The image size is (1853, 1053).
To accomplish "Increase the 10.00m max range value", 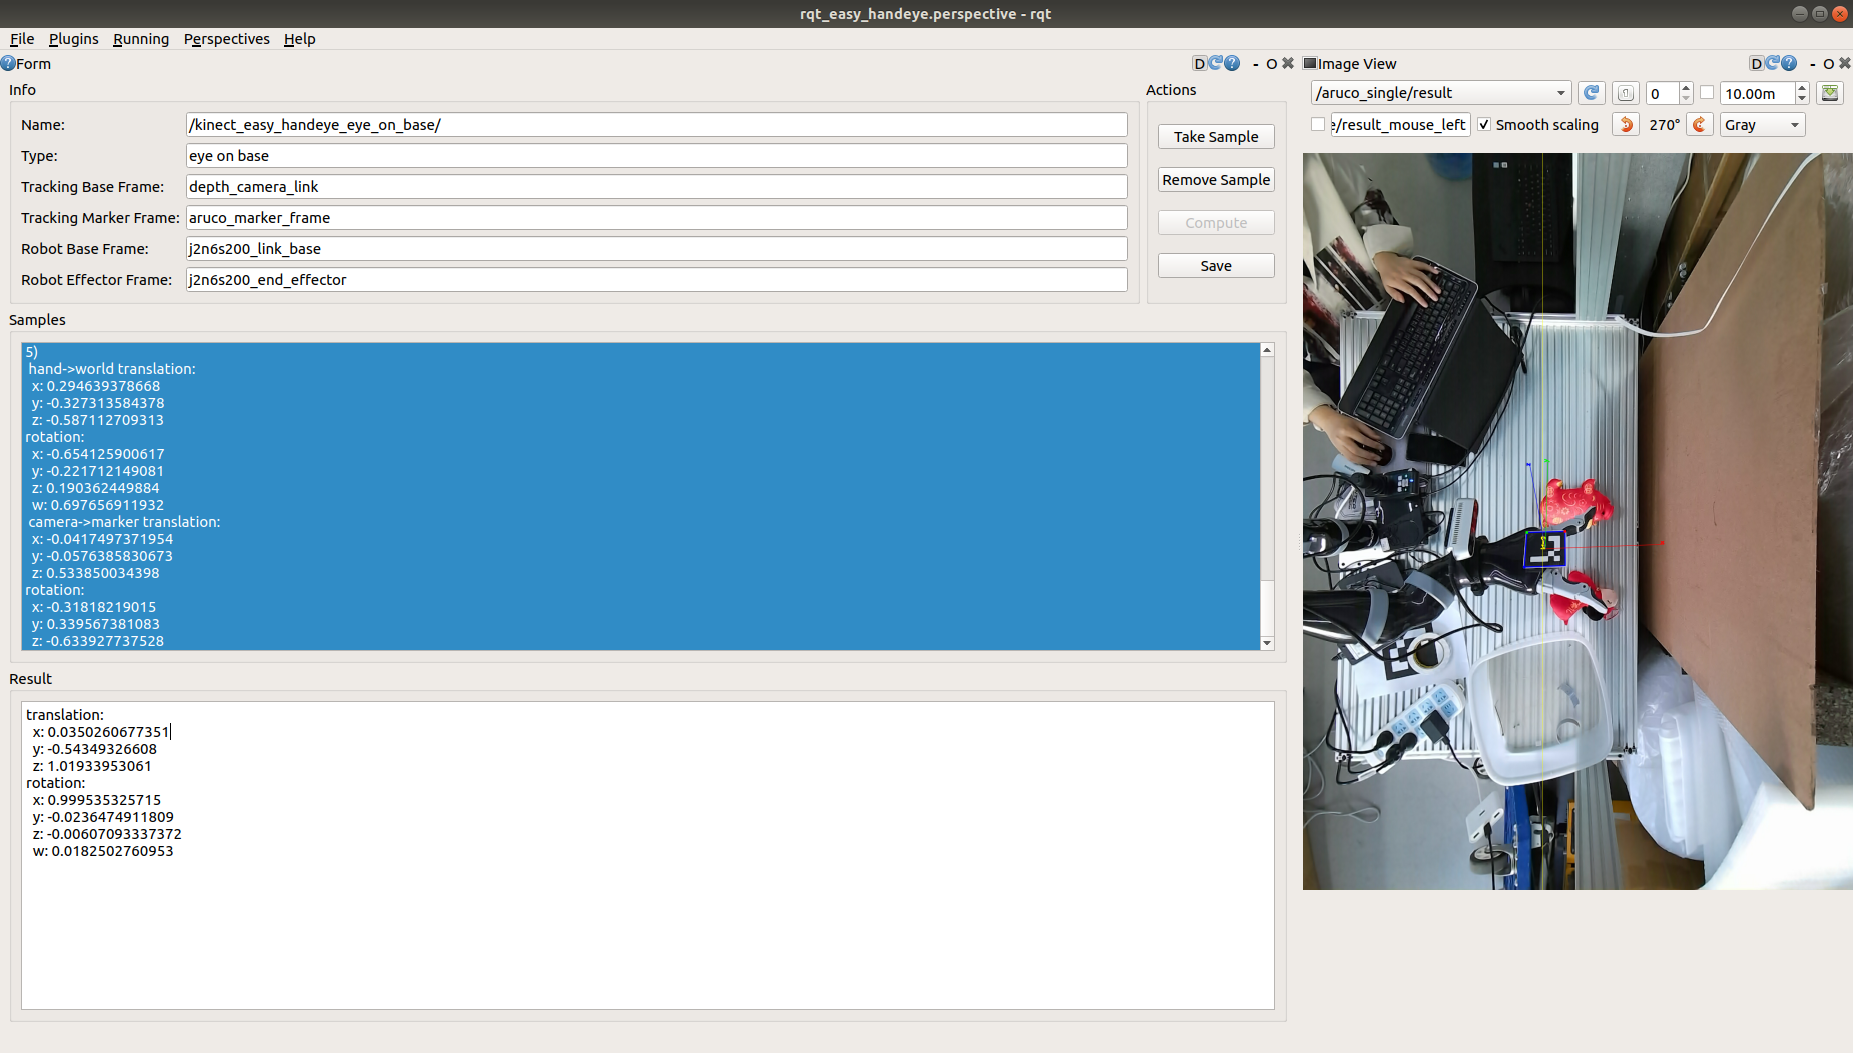I will [x=1802, y=88].
